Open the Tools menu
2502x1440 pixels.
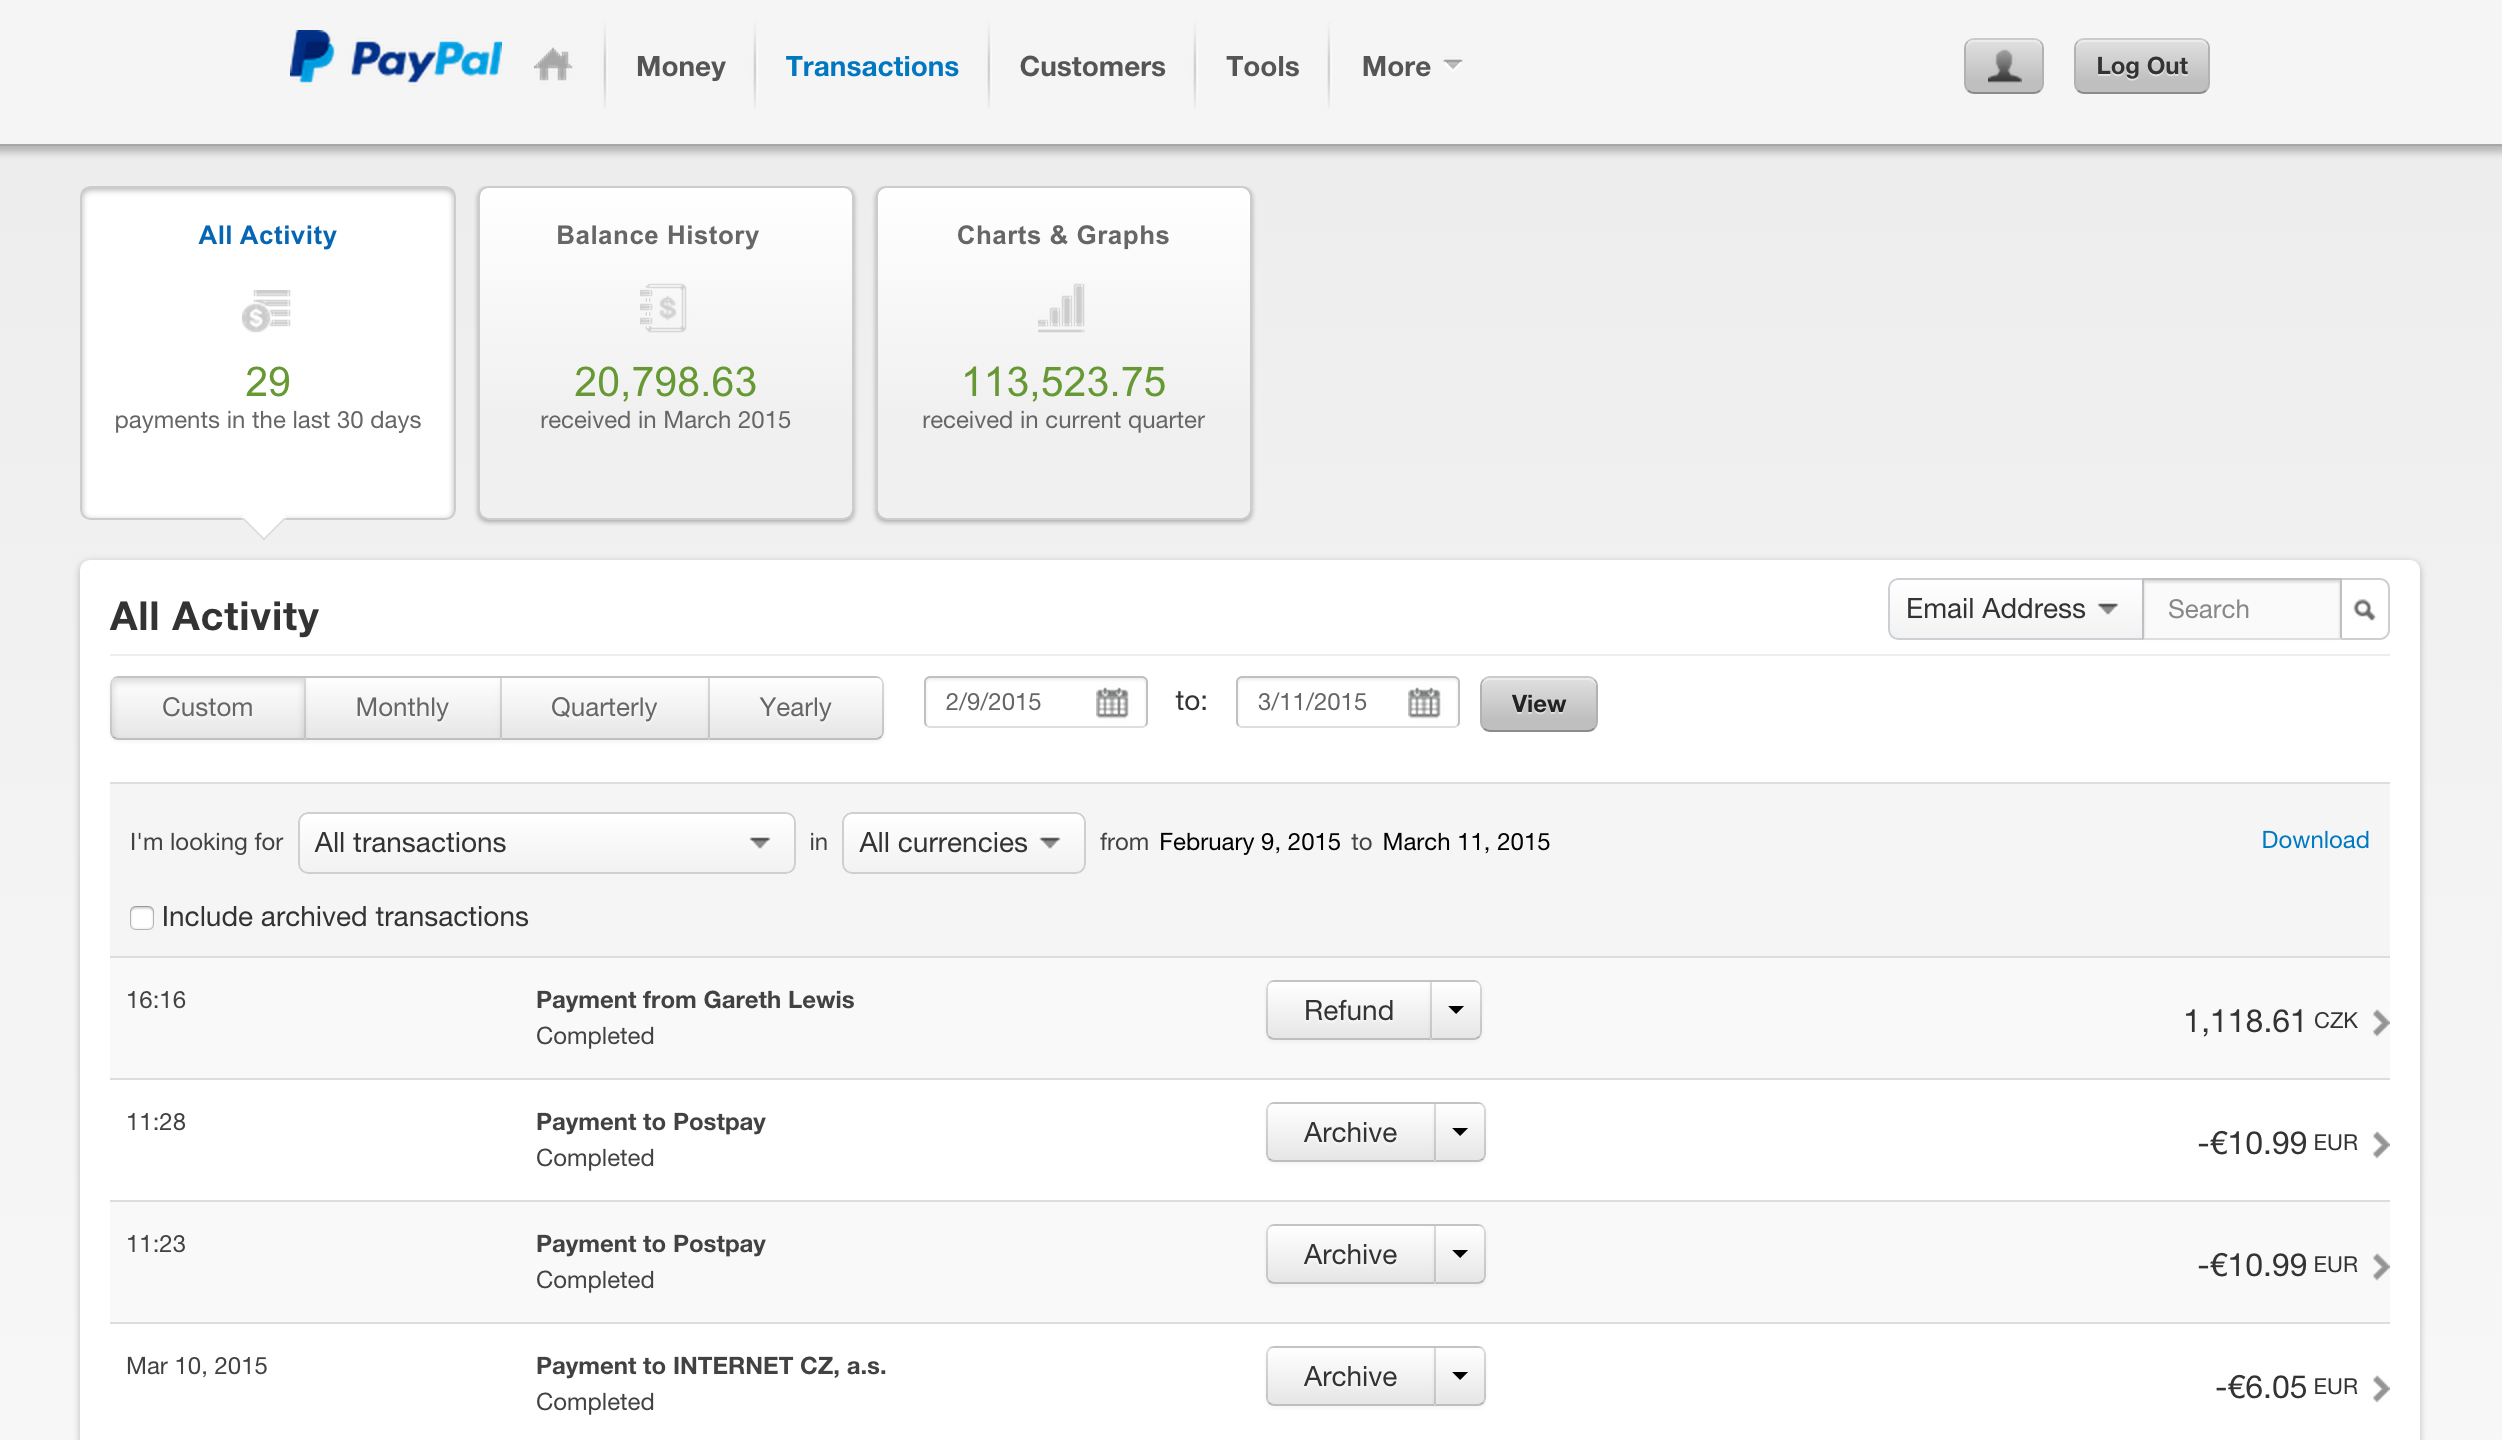(x=1262, y=66)
